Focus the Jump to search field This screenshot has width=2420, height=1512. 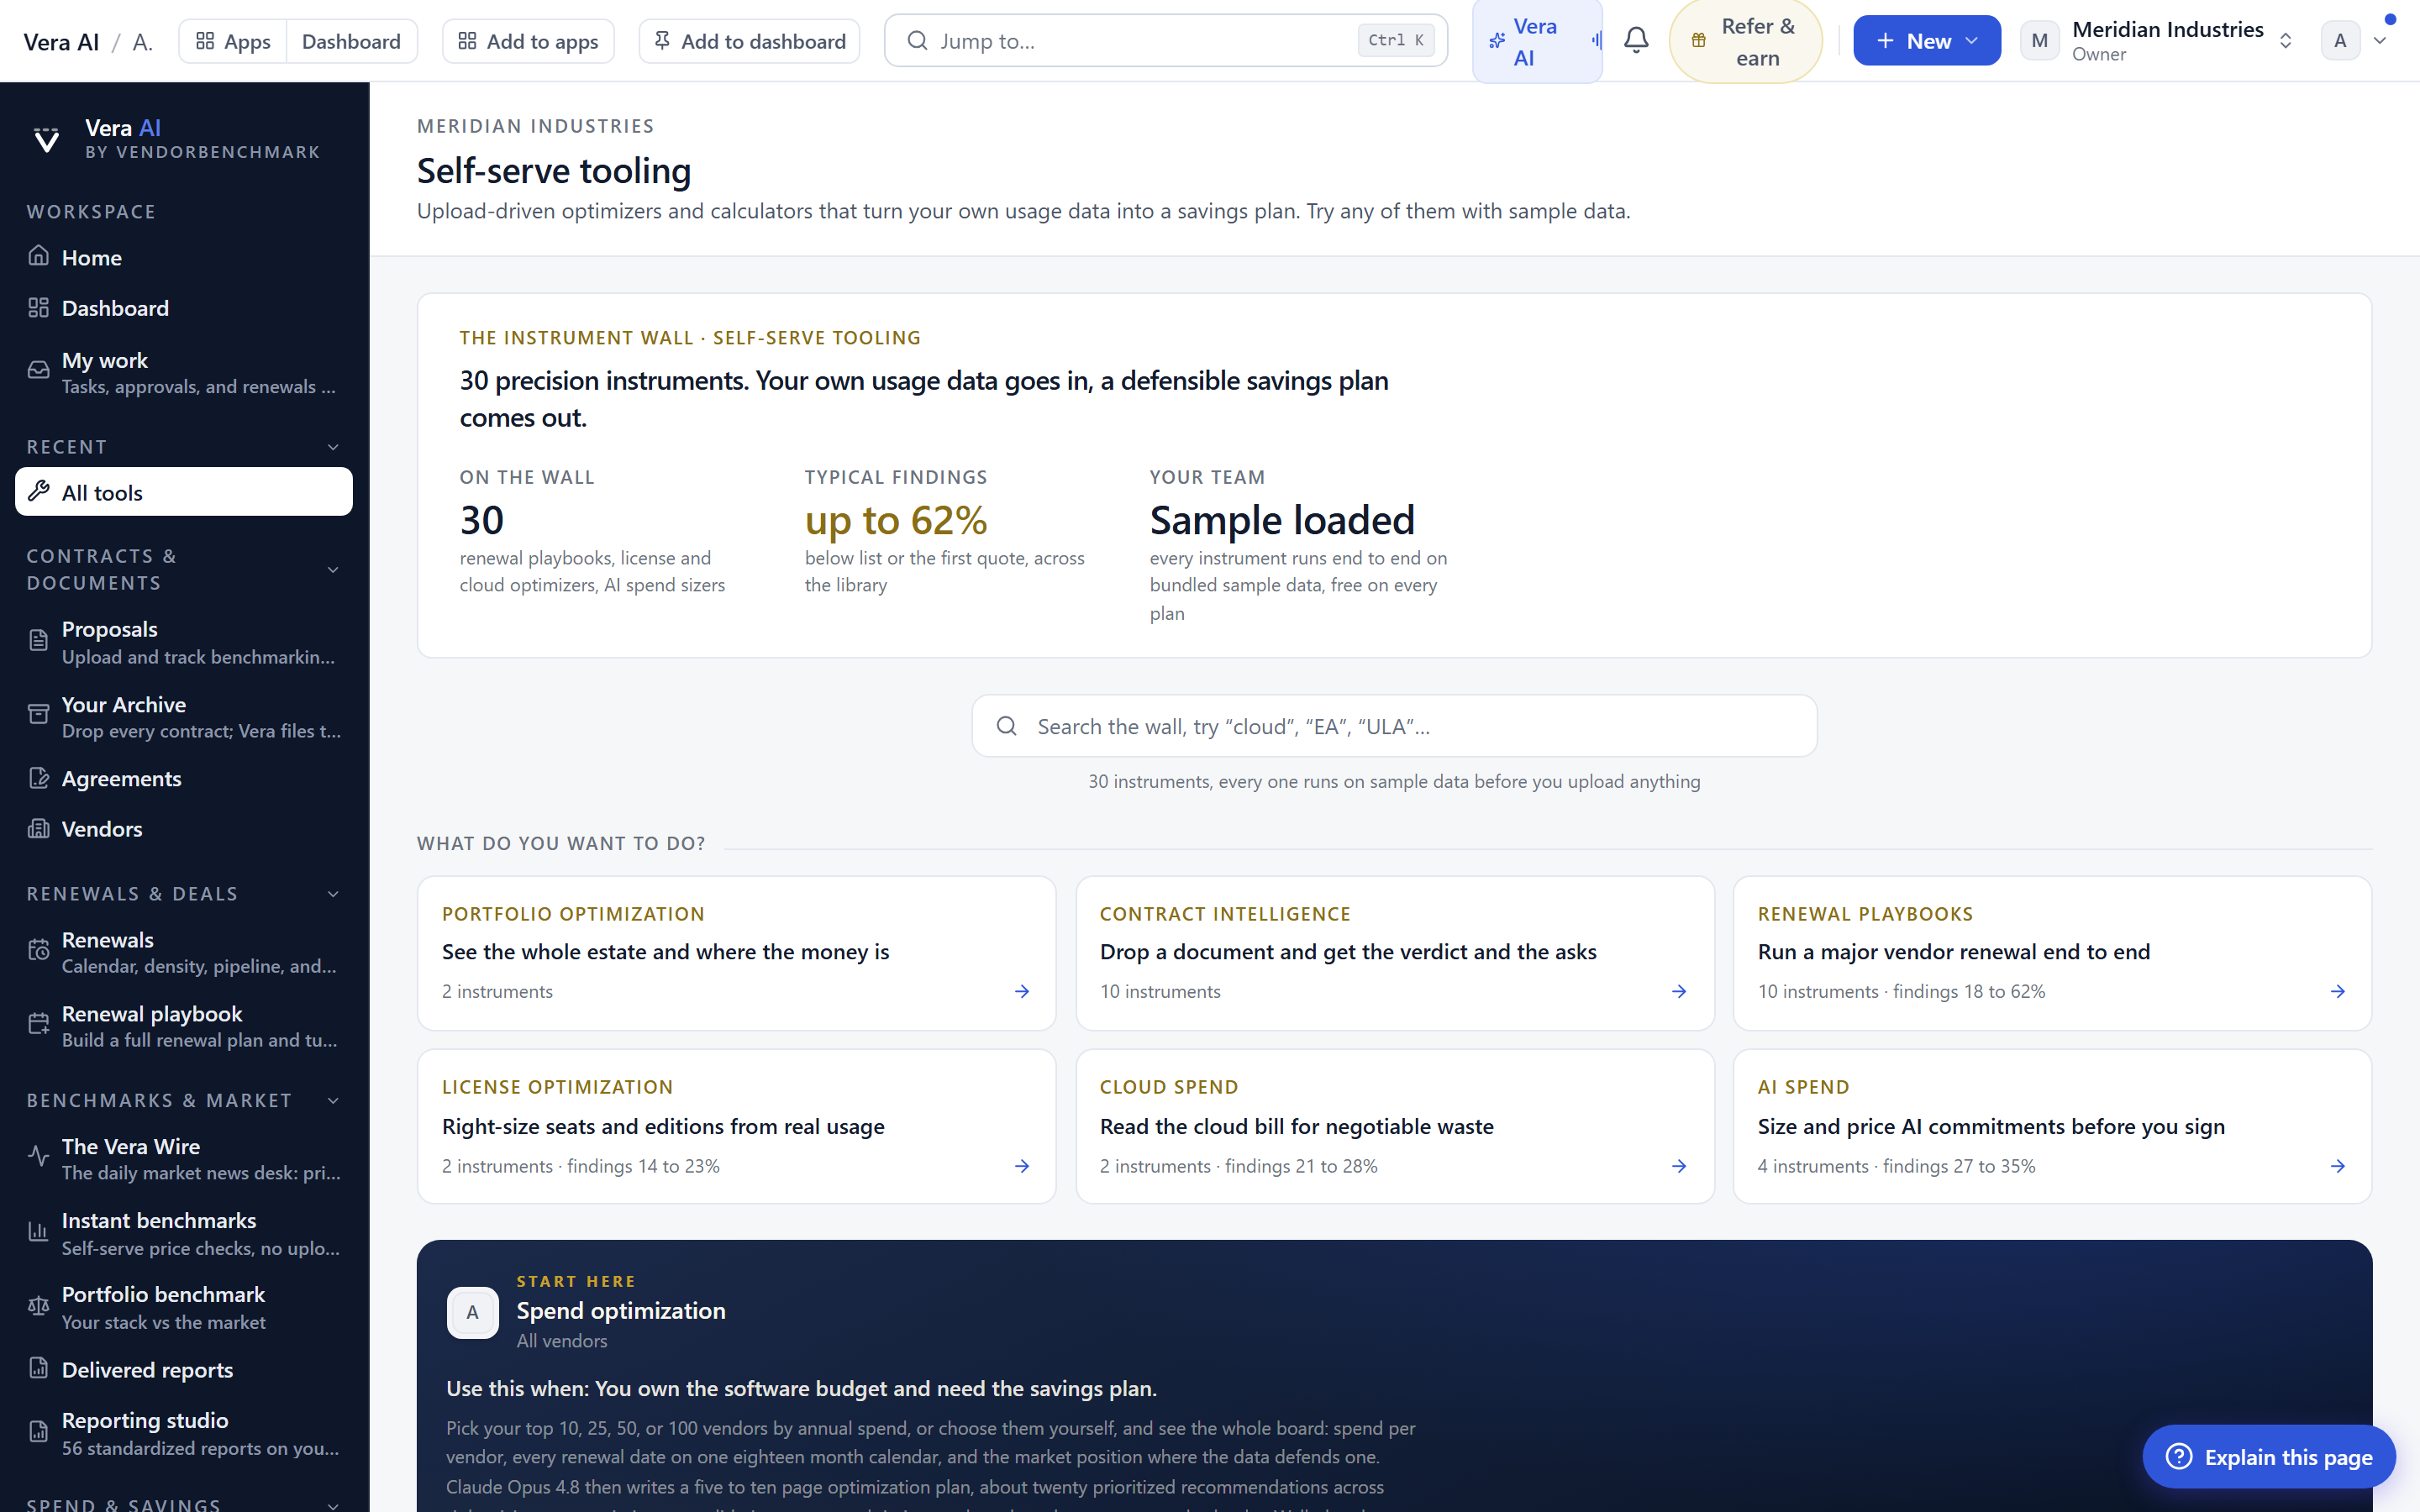point(1166,41)
